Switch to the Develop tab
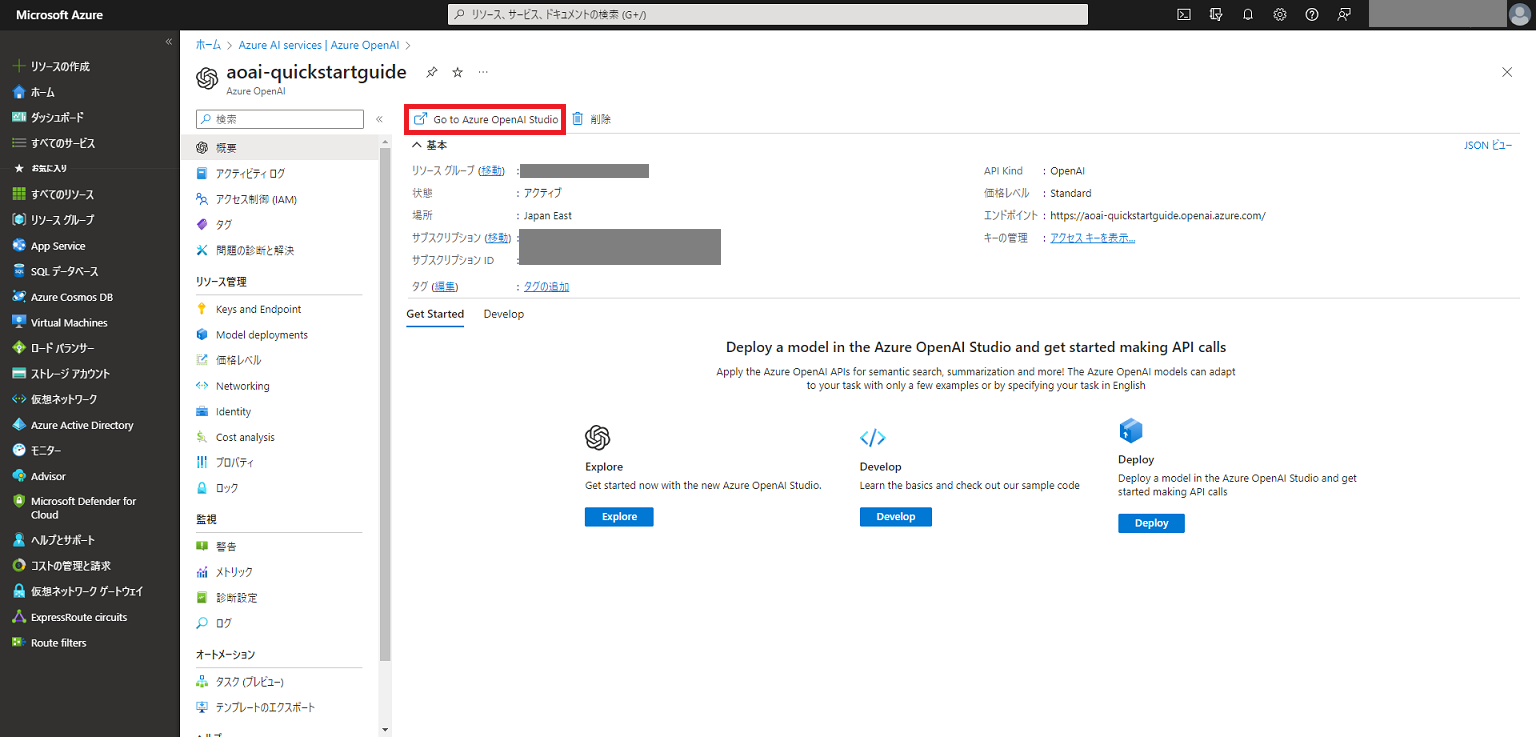 pos(503,314)
